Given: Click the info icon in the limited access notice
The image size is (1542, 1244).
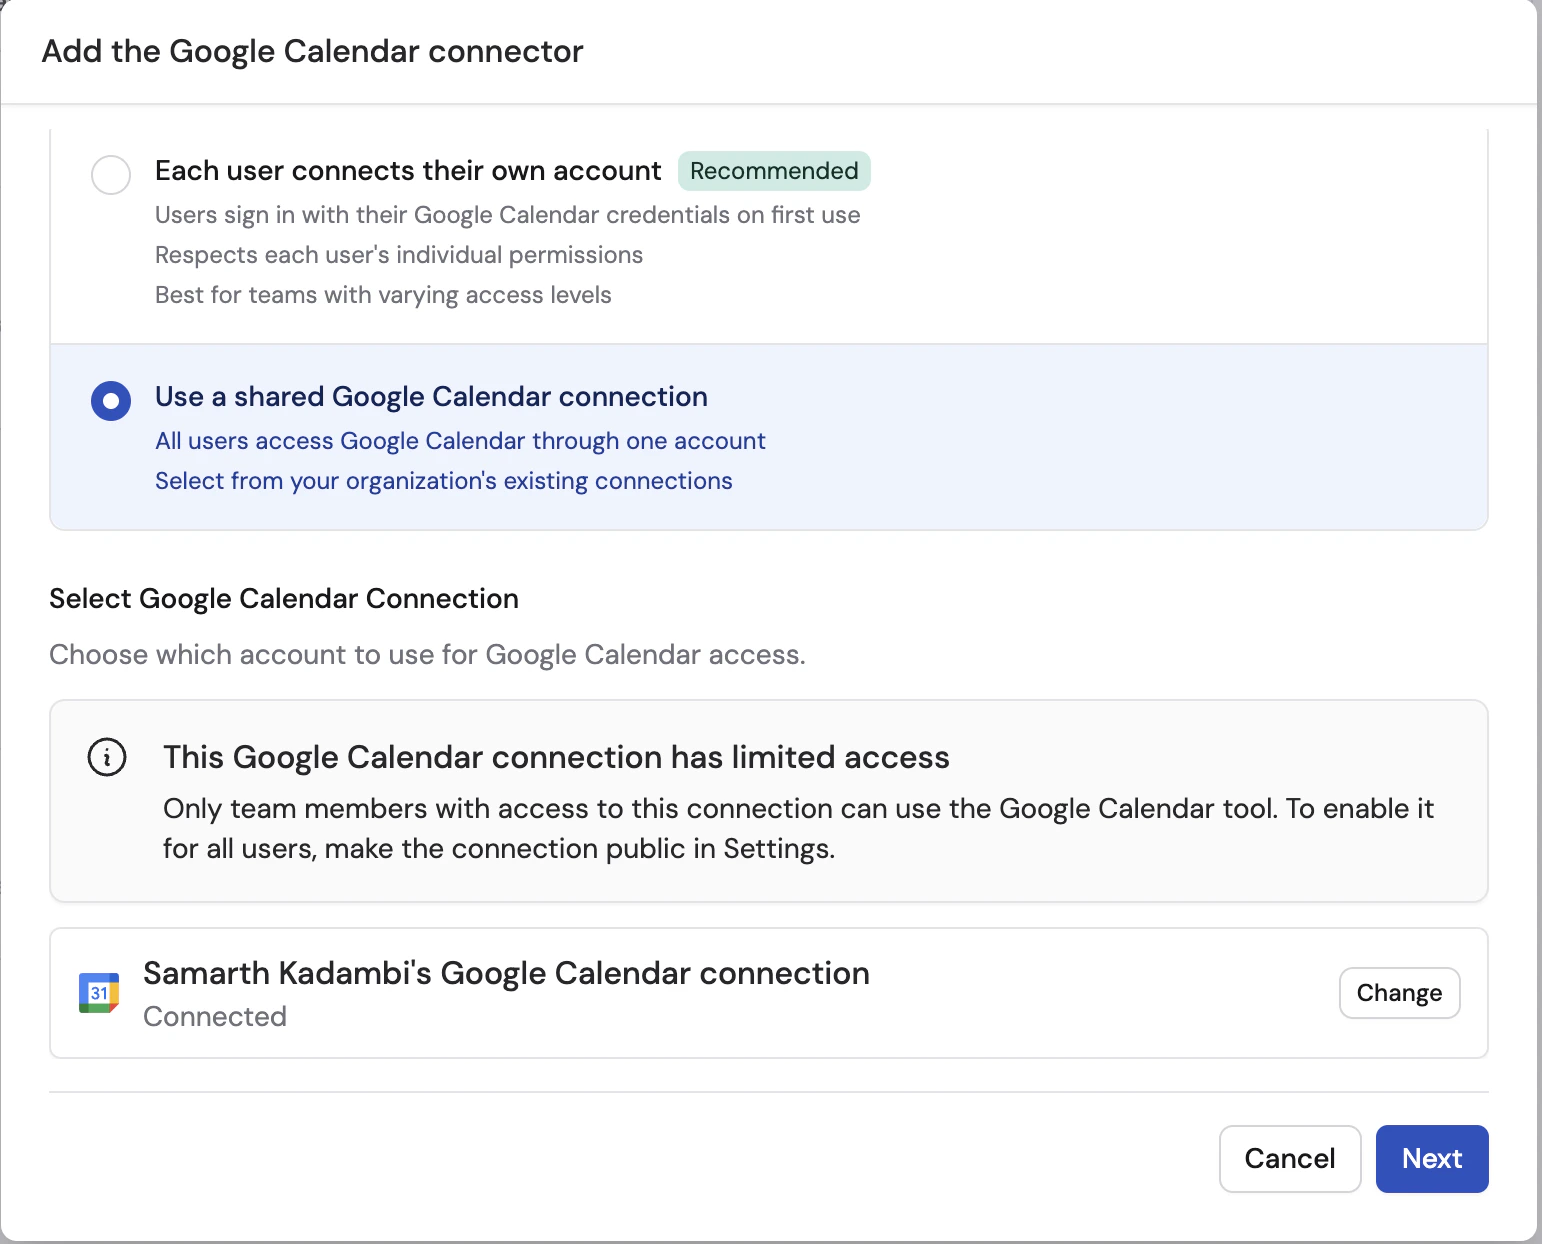Looking at the screenshot, I should [x=107, y=757].
